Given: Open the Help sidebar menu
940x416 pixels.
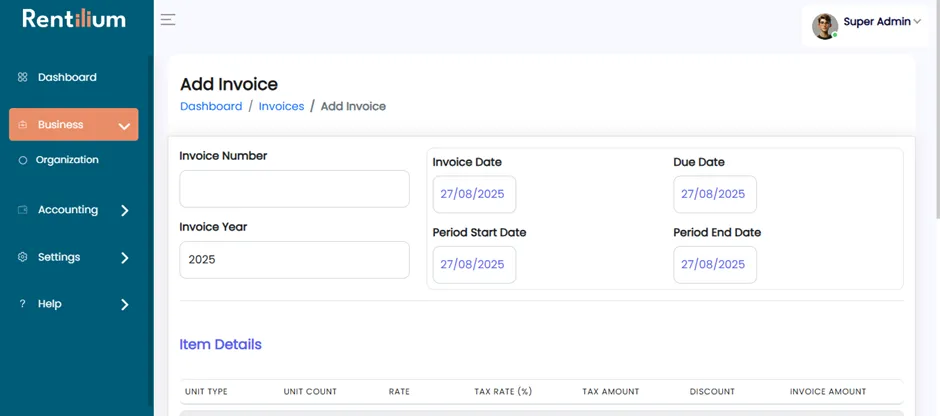Looking at the screenshot, I should (50, 304).
